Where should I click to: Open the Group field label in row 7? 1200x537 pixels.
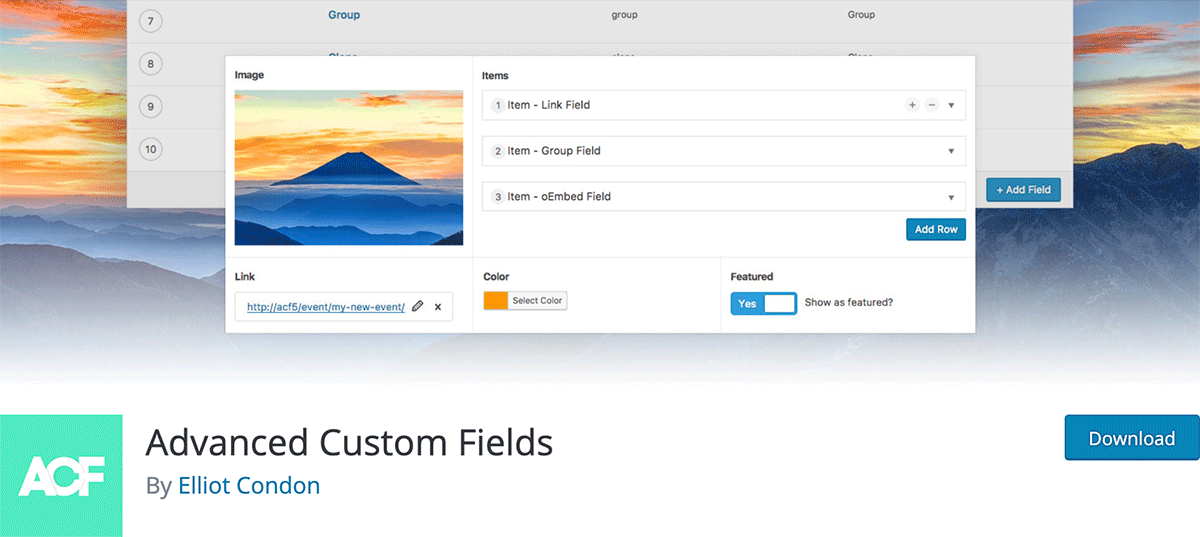[344, 15]
